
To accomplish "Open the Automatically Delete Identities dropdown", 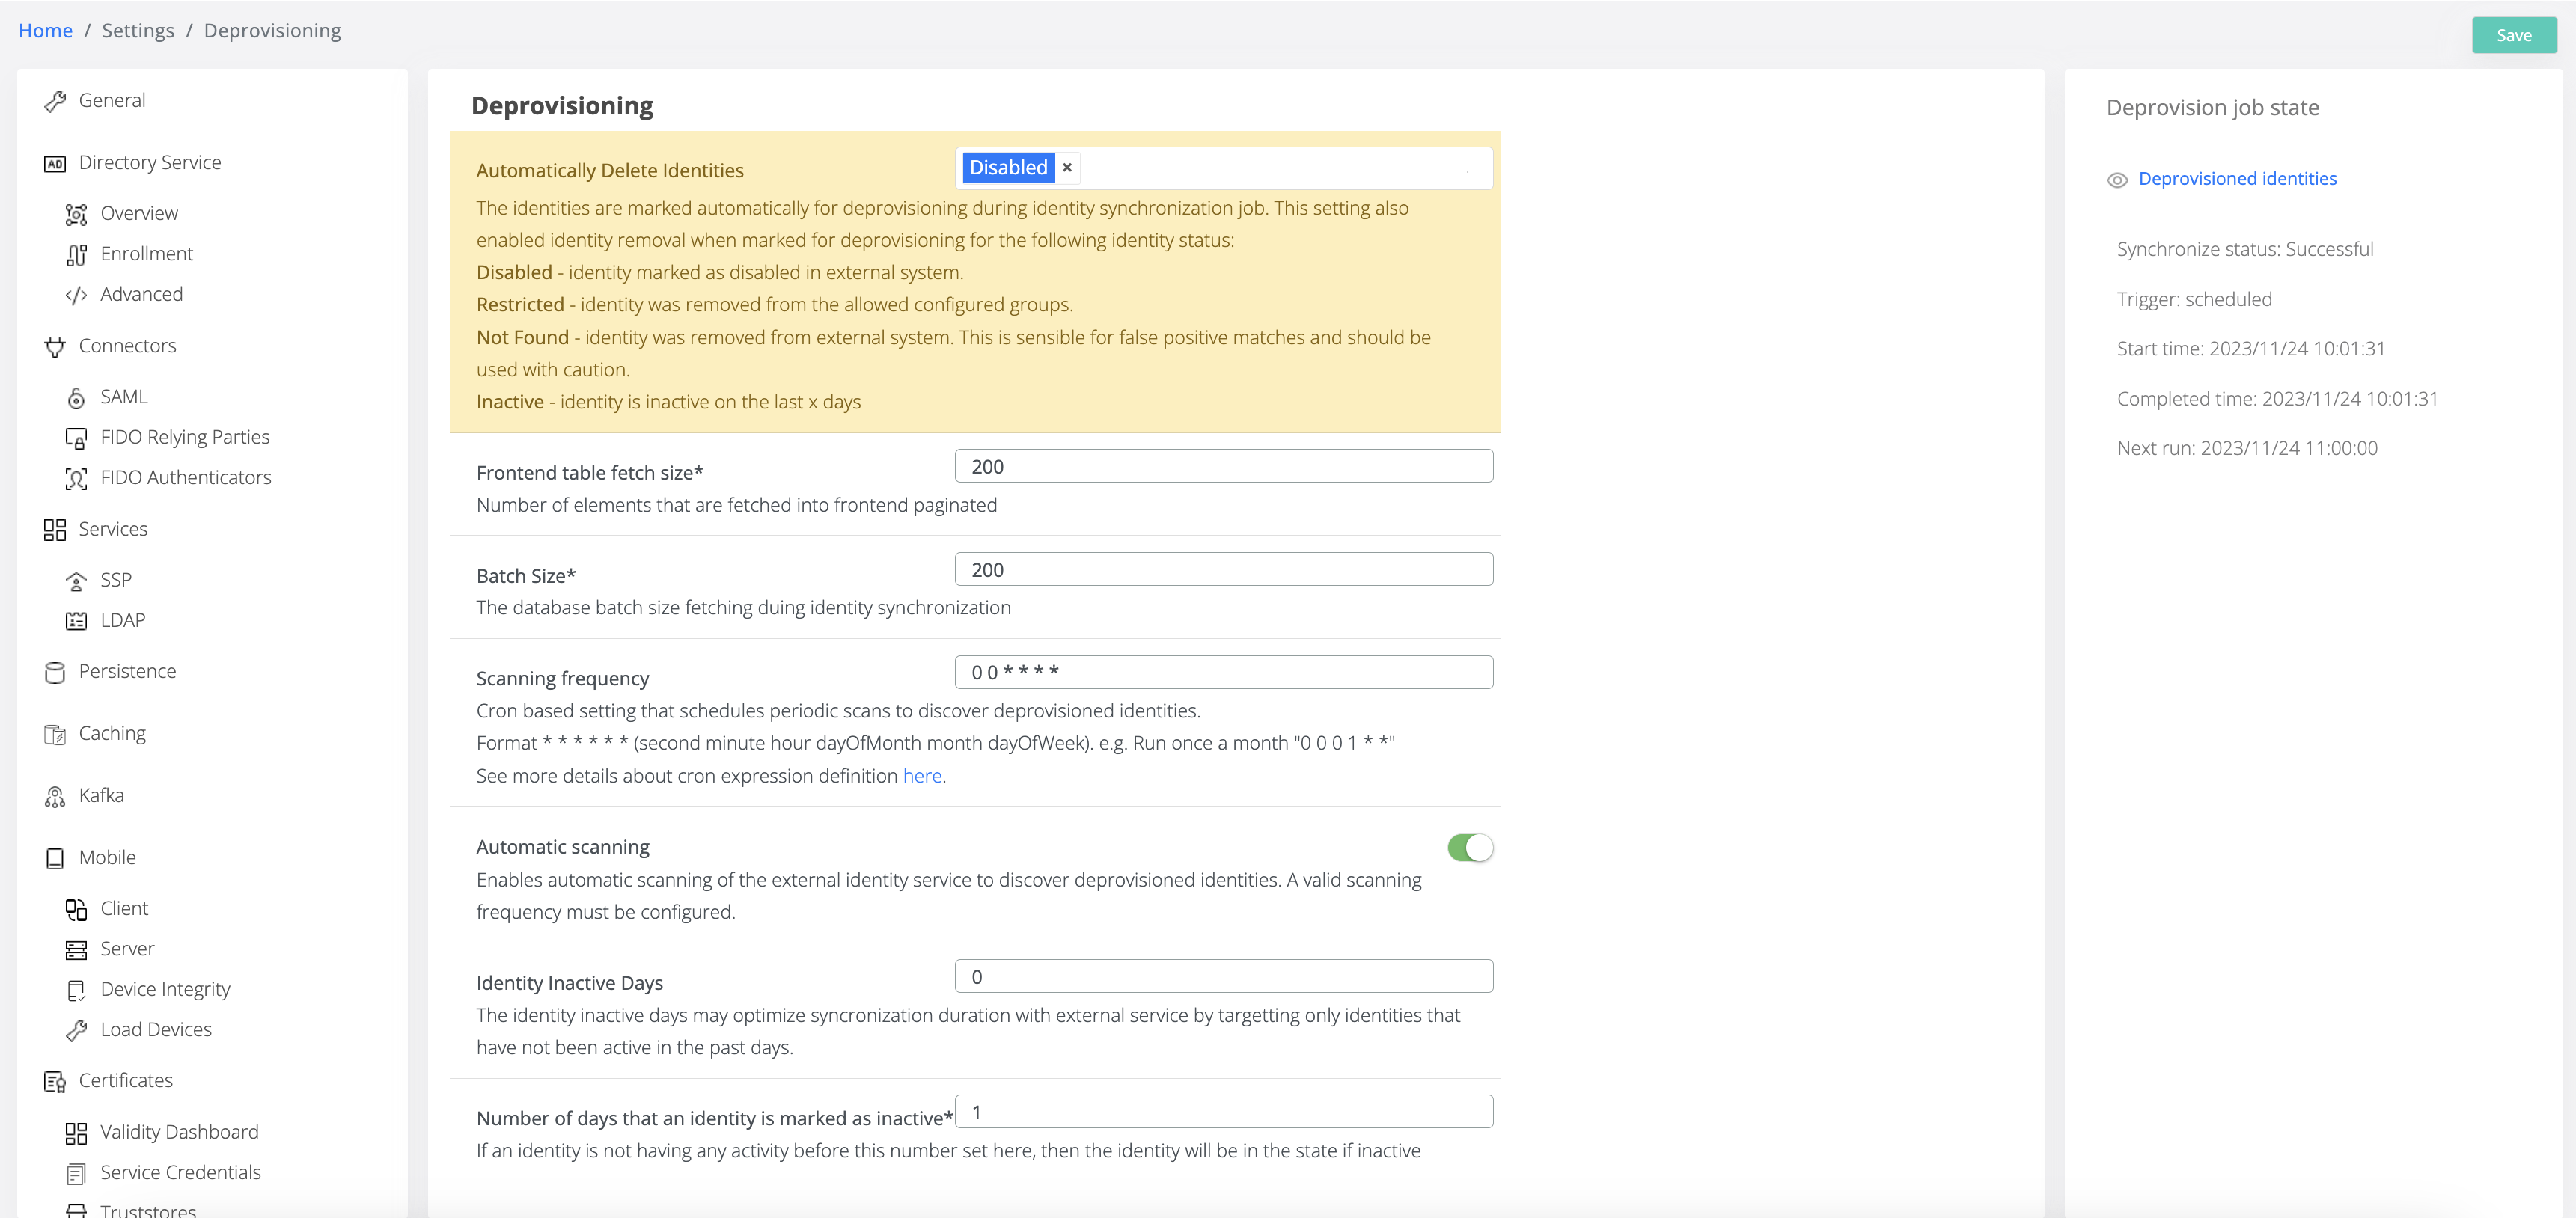I will click(1280, 168).
